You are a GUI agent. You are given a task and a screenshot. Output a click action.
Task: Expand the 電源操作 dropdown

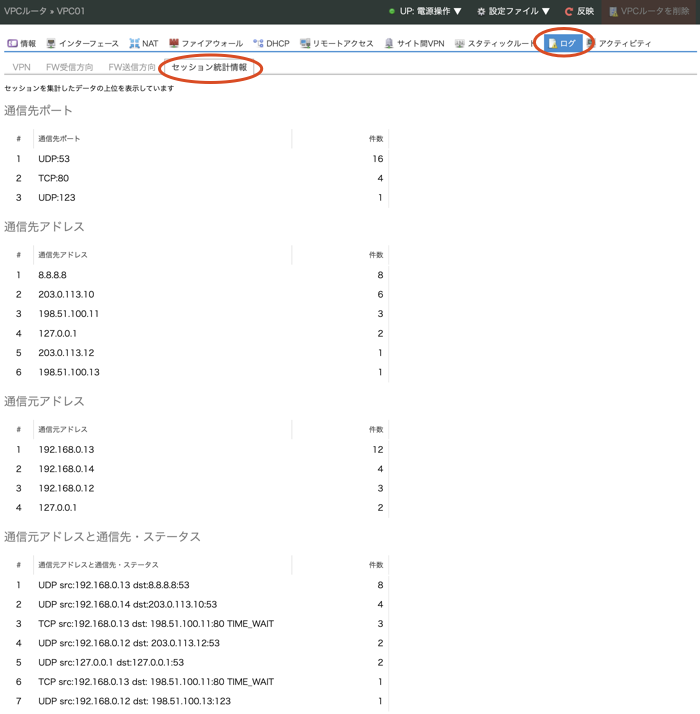pos(429,11)
